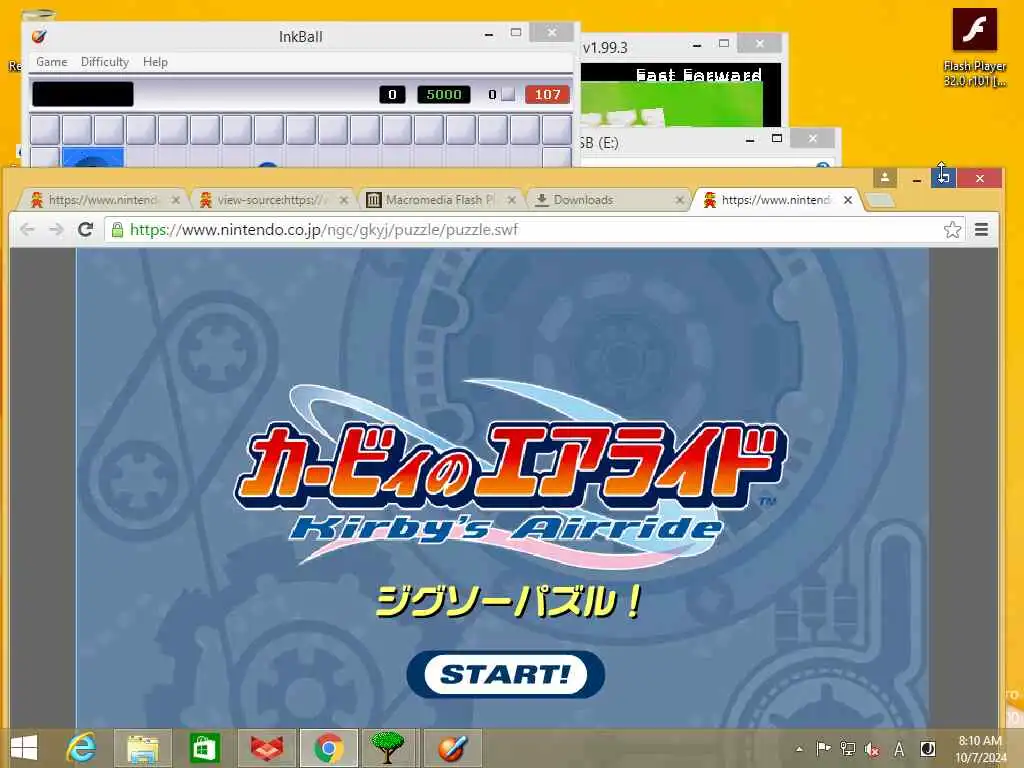1024x768 pixels.
Task: Open the Chrome hamburger menu
Action: (x=981, y=229)
